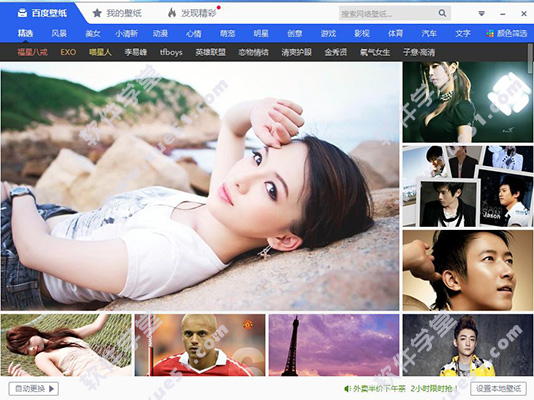Viewport: 534px width, 400px height.
Task: Click the Baidu Wallpaper logo icon
Action: 22,13
